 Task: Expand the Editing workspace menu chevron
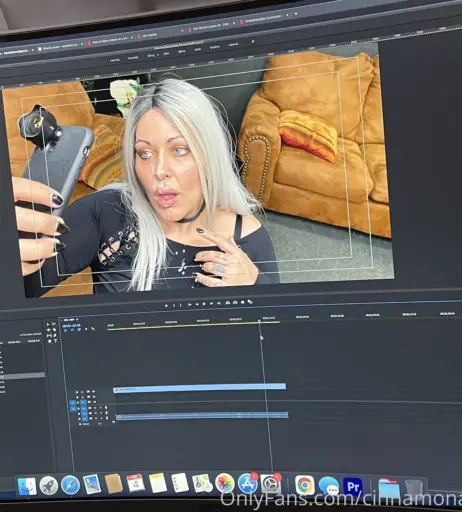158,55
